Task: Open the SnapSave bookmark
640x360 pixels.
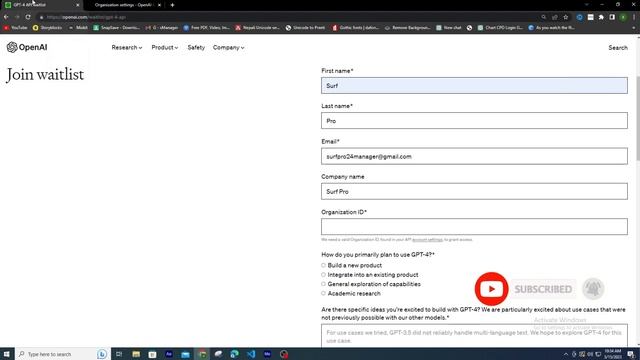Action: pos(116,28)
